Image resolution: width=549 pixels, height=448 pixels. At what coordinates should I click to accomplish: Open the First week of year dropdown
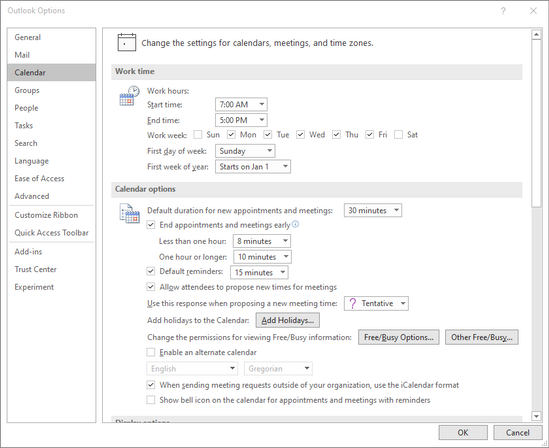point(253,167)
